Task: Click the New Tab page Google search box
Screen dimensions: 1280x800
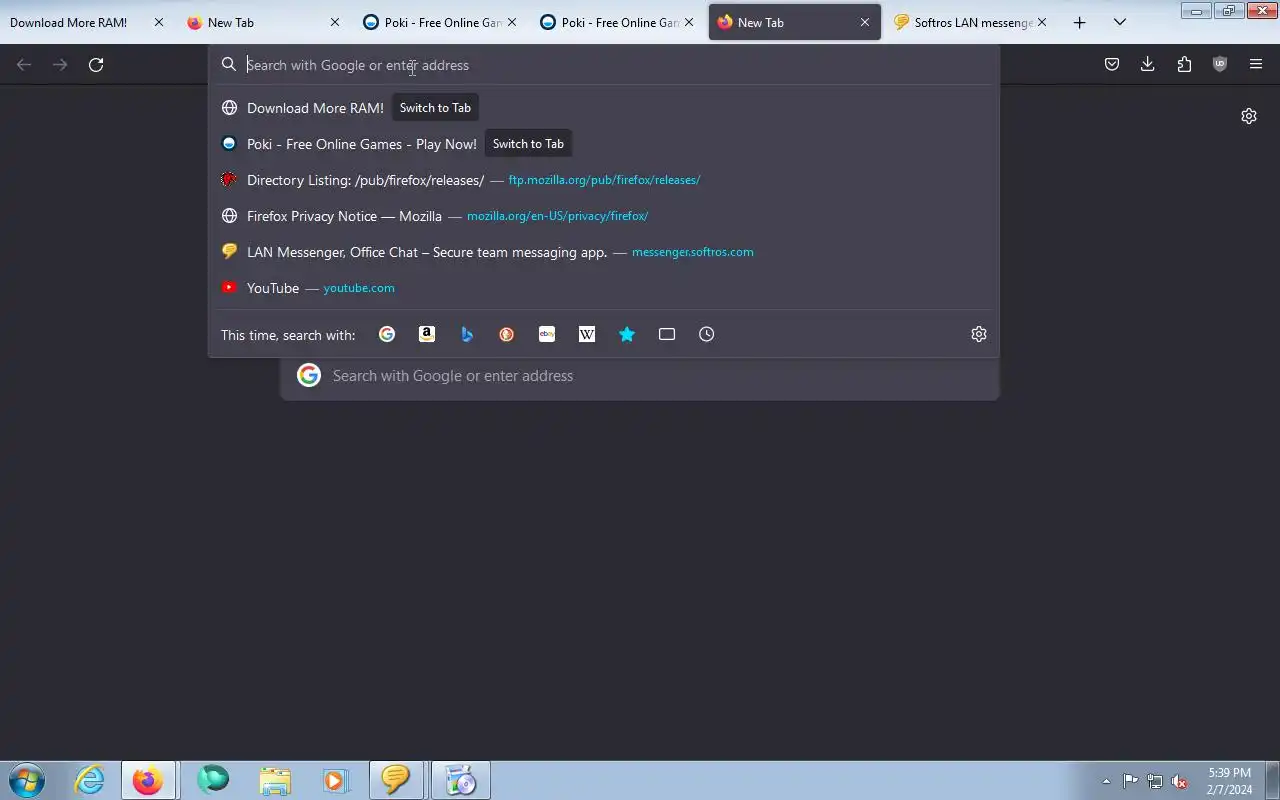Action: click(x=640, y=376)
